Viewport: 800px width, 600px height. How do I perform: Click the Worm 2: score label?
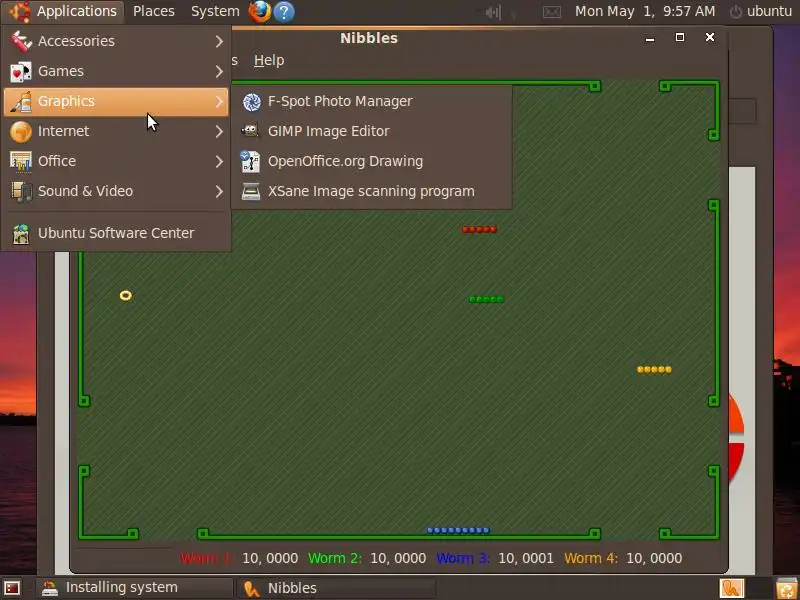[x=335, y=558]
